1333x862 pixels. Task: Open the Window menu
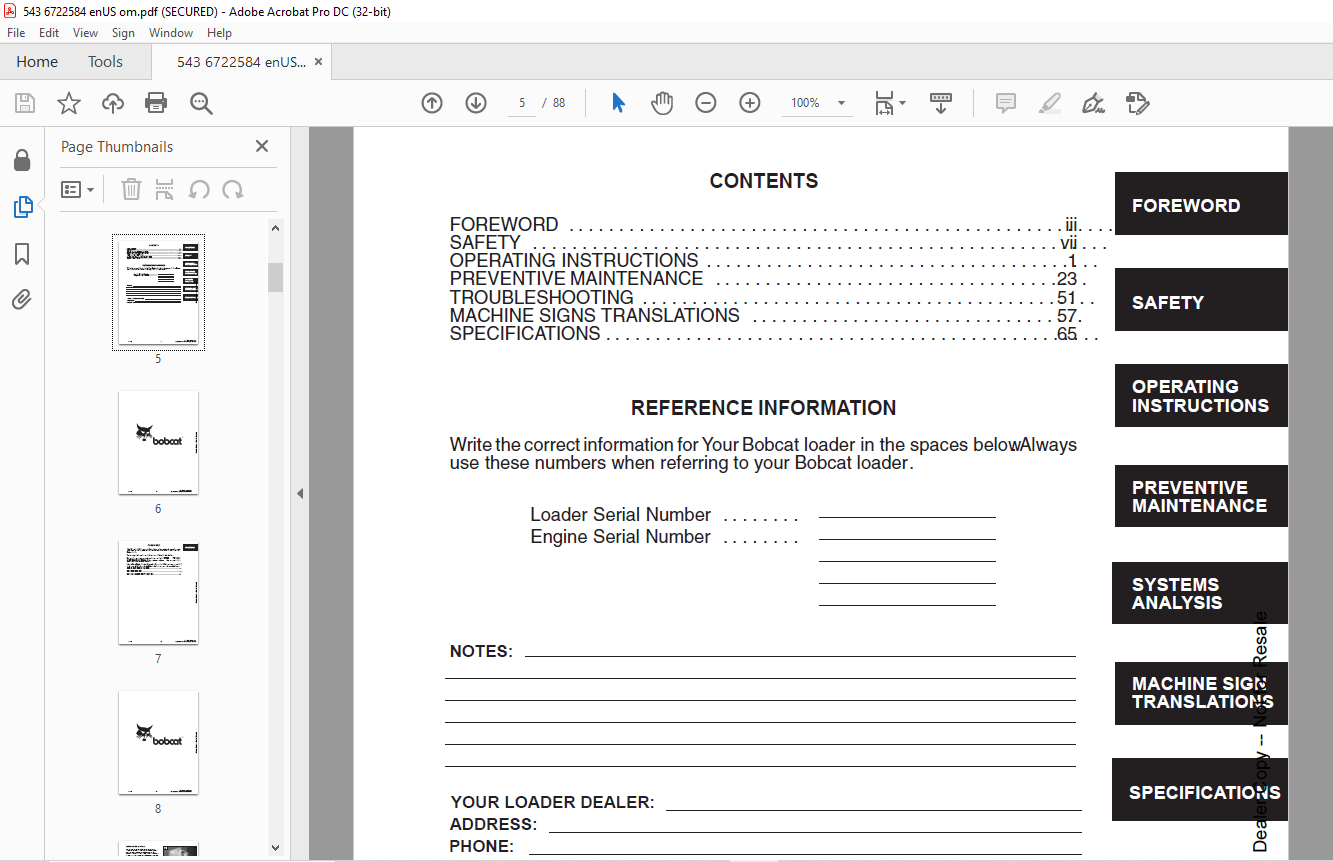pos(171,33)
